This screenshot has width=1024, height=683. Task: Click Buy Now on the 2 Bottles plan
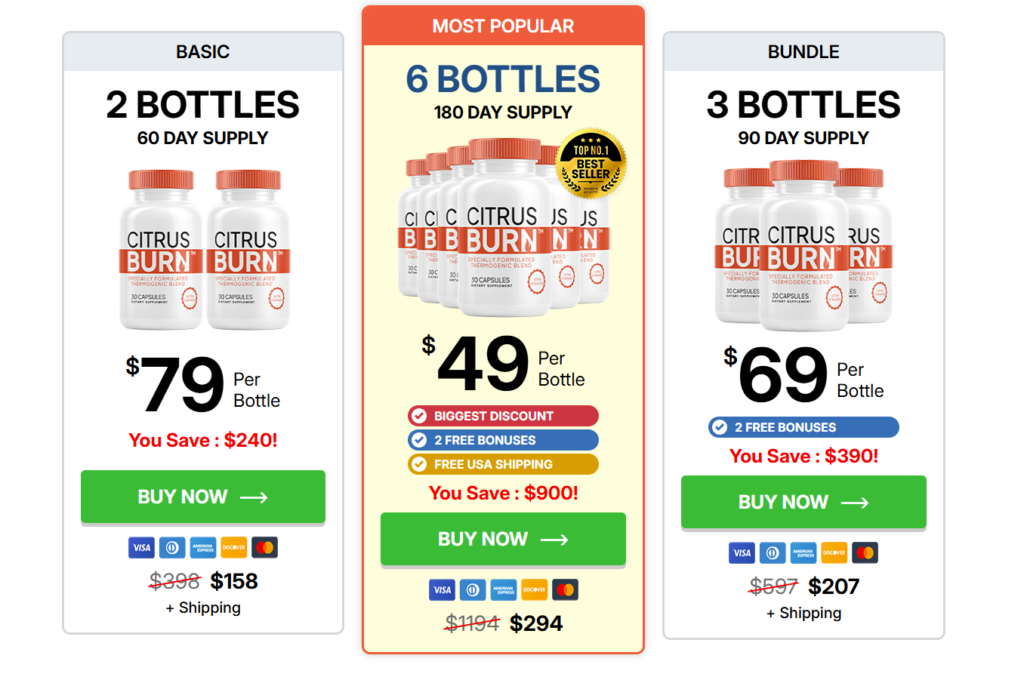coord(202,497)
